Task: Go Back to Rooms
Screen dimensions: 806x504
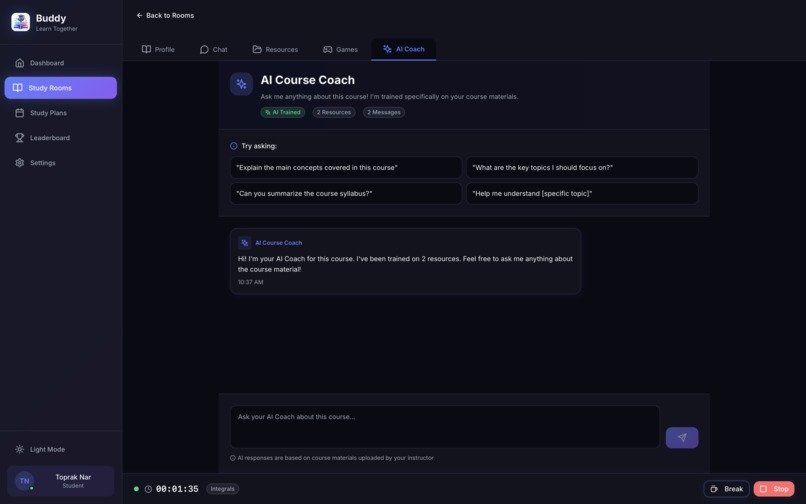Action: (165, 15)
